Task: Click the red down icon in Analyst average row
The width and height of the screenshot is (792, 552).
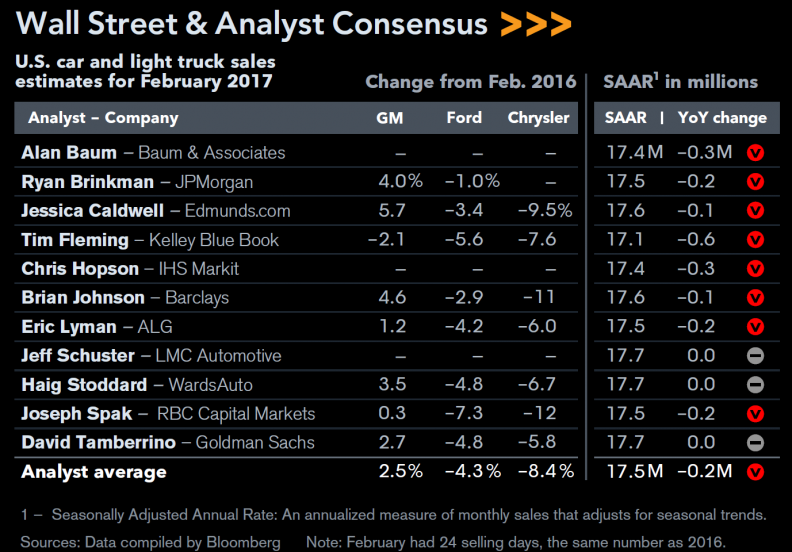Action: pyautogui.click(x=755, y=472)
